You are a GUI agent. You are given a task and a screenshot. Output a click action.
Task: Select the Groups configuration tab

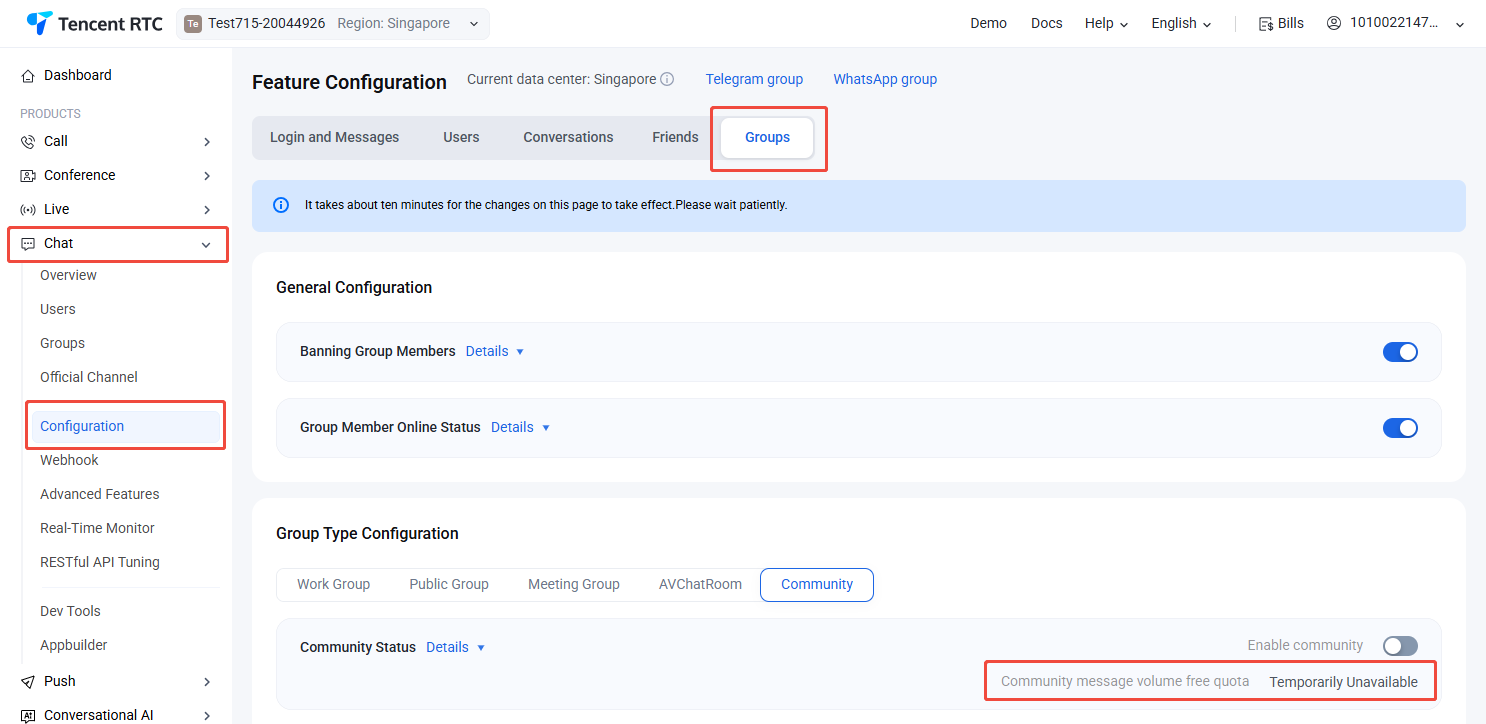pyautogui.click(x=767, y=138)
